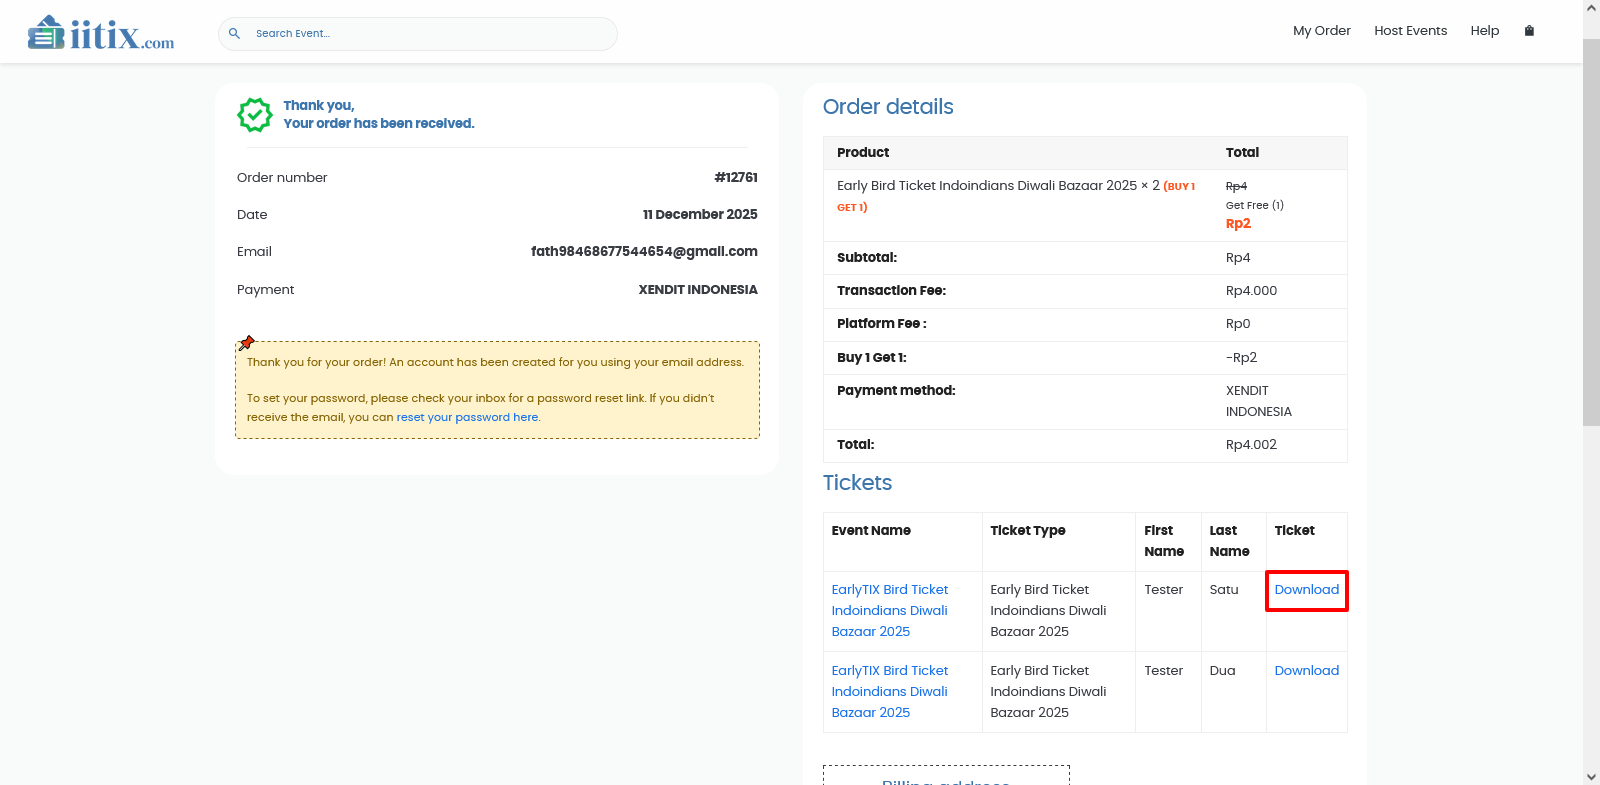Click the Order details heading

(x=888, y=107)
